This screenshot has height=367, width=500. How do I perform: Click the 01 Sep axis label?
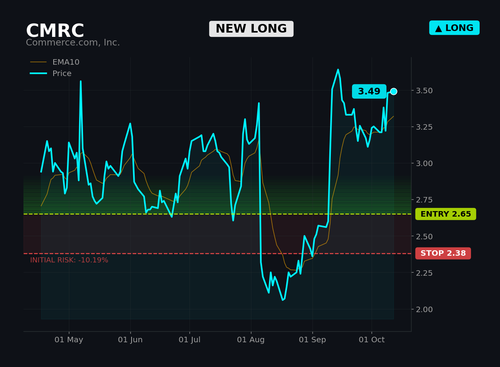click(x=312, y=340)
